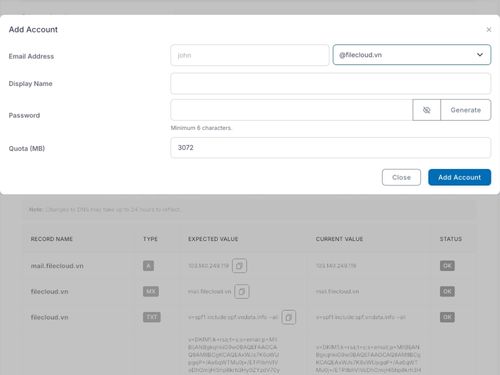Image resolution: width=500 pixels, height=375 pixels.
Task: Click filecloud.vn in the TXT row
Action: 49,317
